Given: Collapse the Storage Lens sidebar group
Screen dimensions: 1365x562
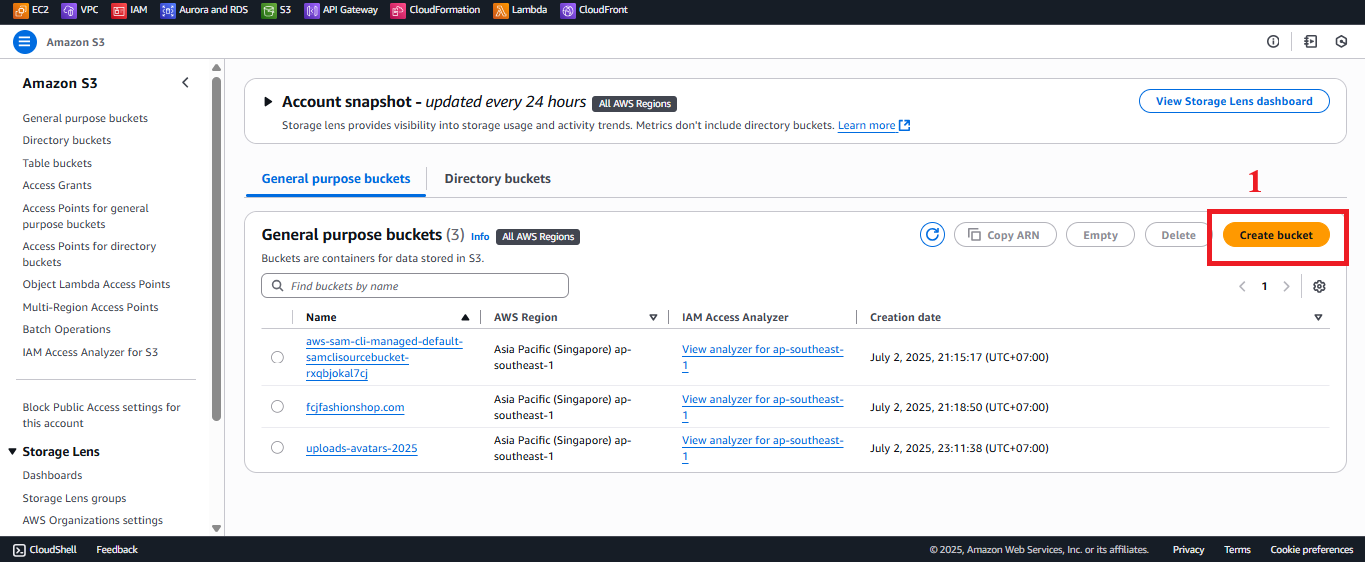Looking at the screenshot, I should tap(13, 452).
